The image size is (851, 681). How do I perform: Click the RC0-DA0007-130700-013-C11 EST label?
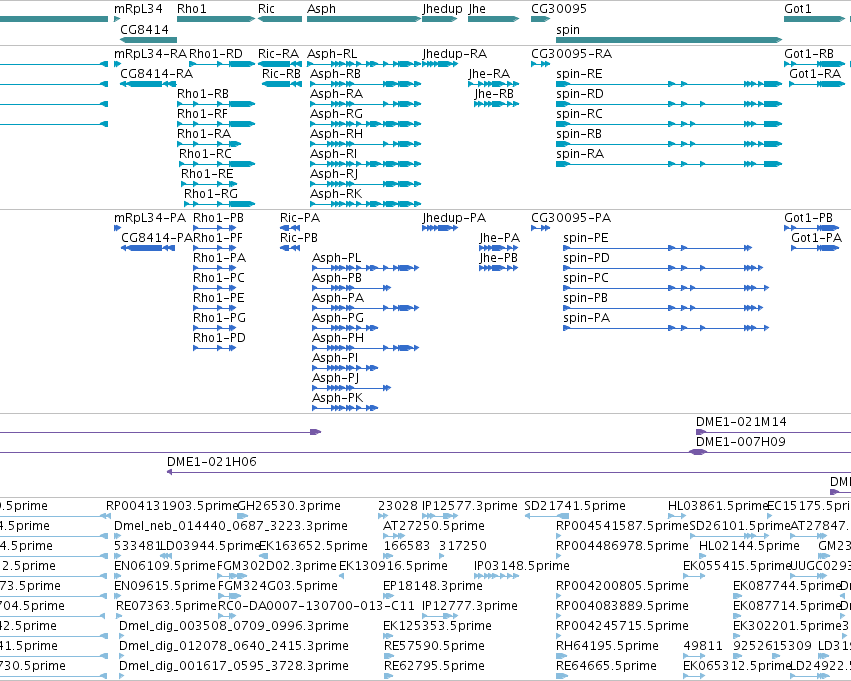coord(316,606)
